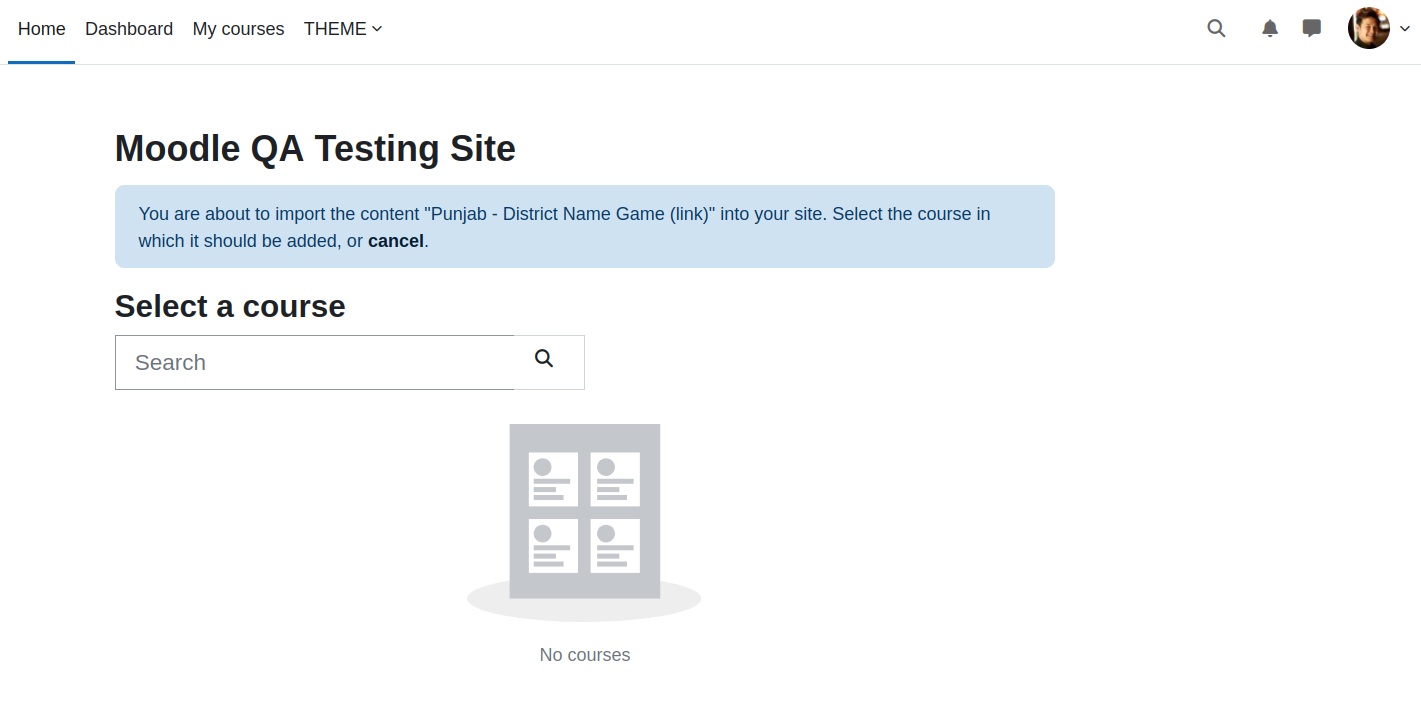This screenshot has height=704, width=1421.
Task: Open the search icon in the top navbar
Action: [1216, 28]
